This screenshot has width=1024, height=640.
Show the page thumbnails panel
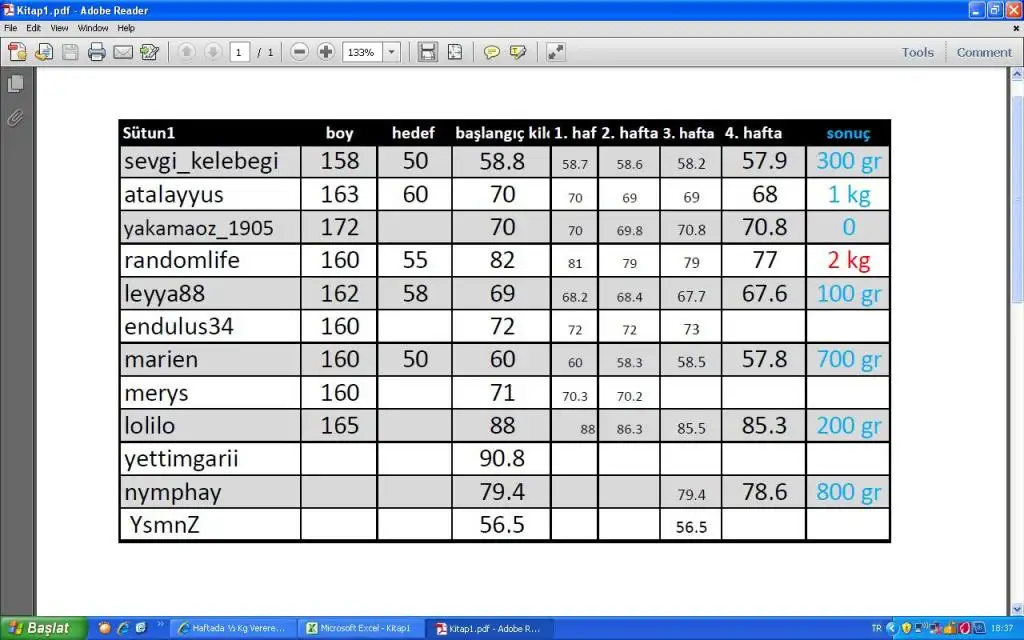pos(16,84)
